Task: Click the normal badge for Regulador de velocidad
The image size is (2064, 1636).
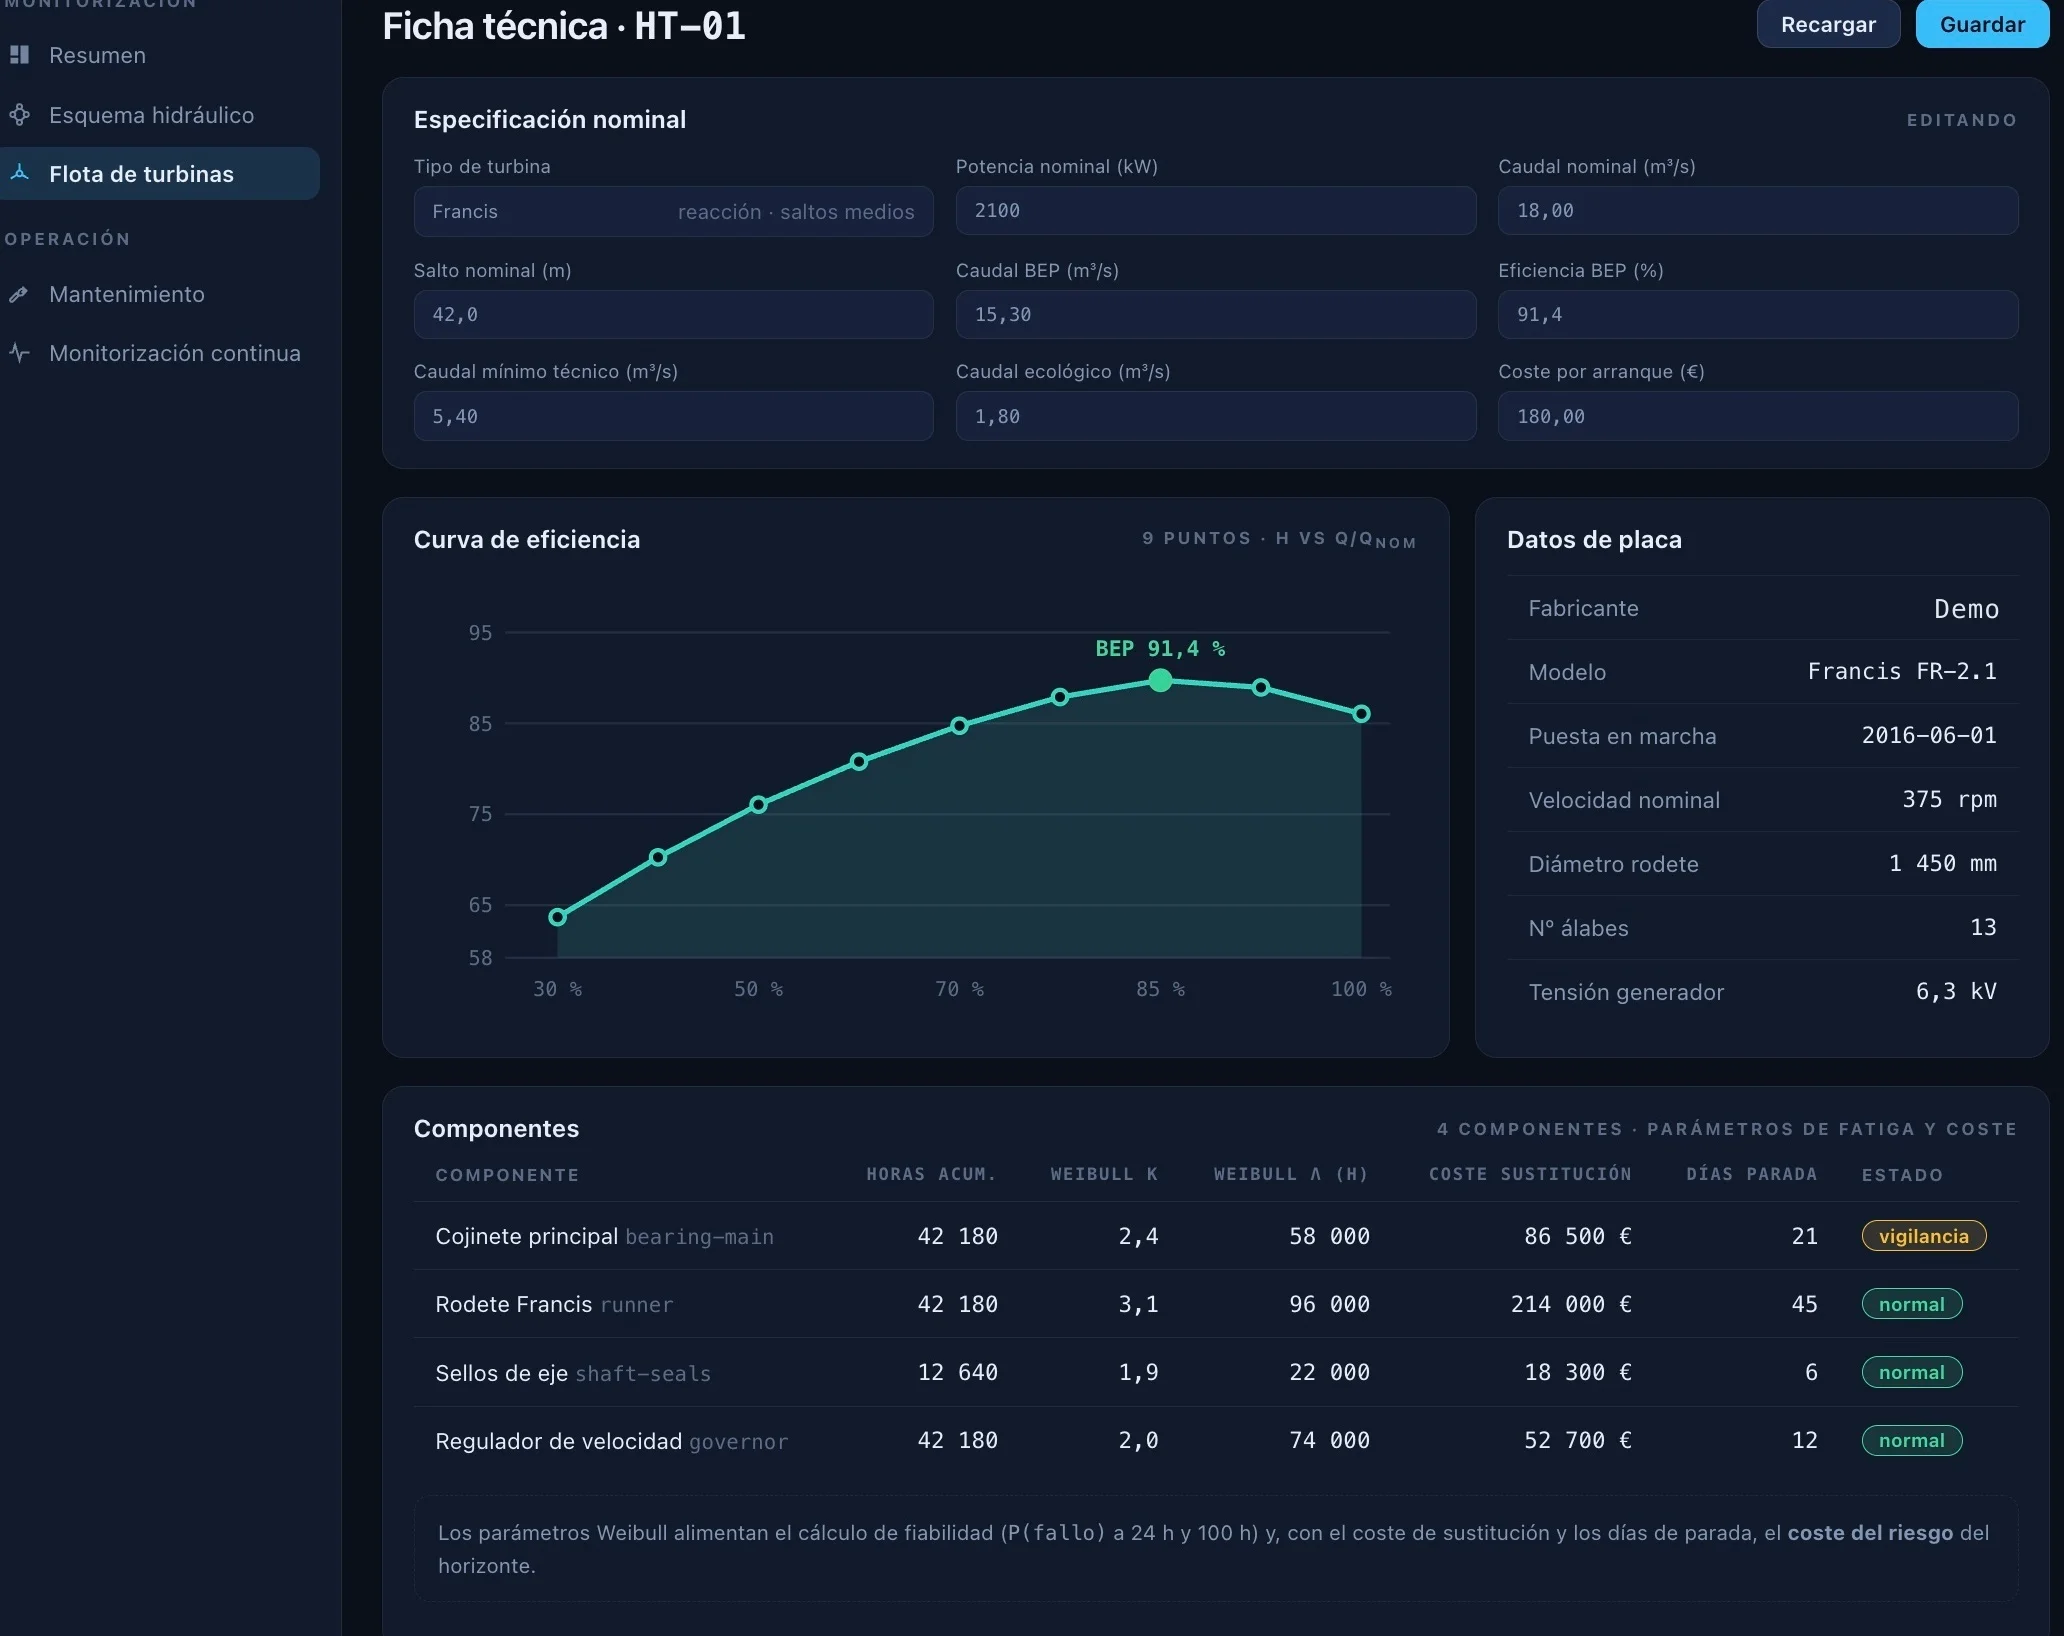Action: pos(1911,1440)
